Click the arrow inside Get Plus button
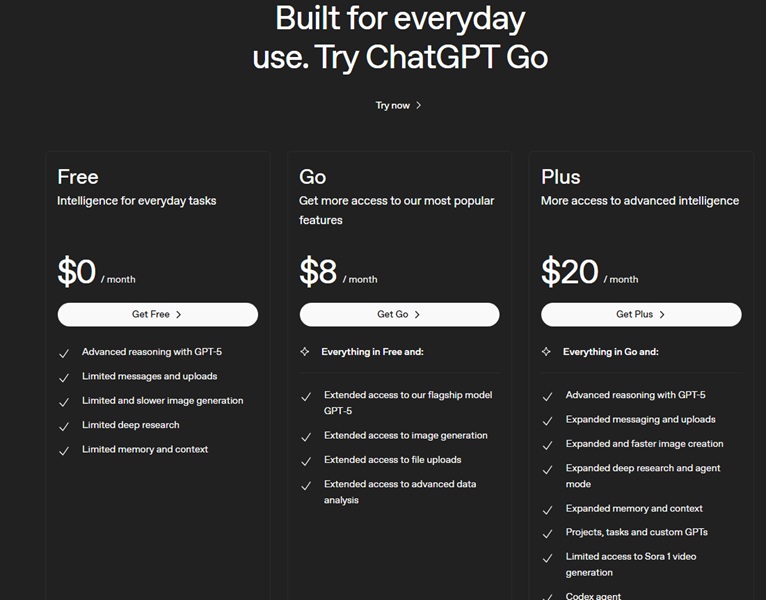The height and width of the screenshot is (600, 766). click(x=662, y=314)
